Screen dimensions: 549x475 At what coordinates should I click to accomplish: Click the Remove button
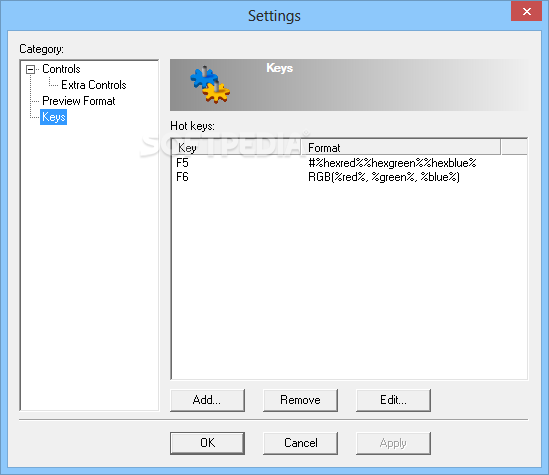point(300,400)
